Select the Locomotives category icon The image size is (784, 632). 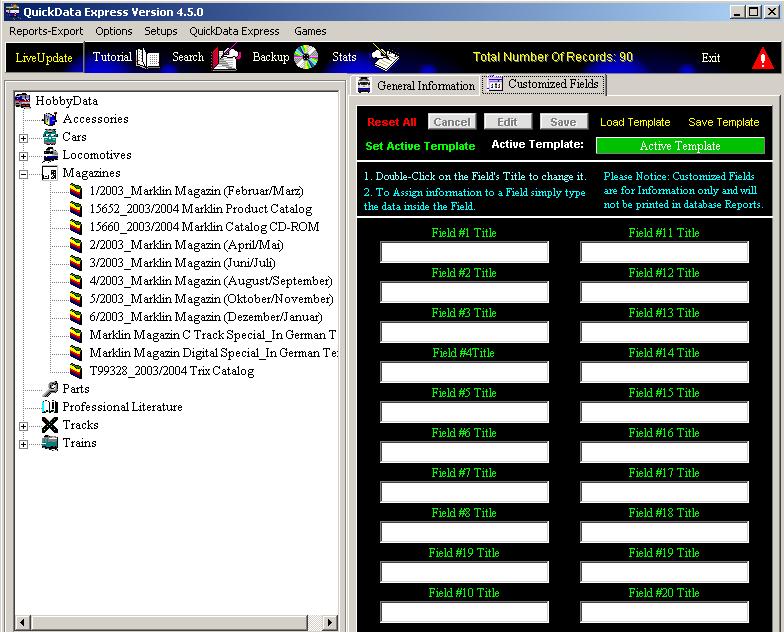tap(50, 155)
